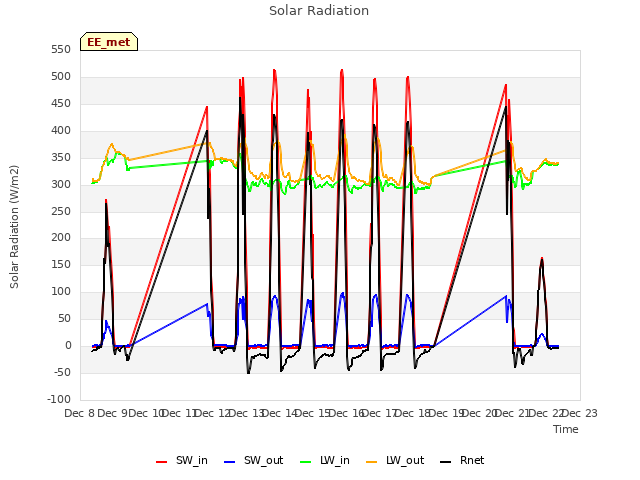
Task: Click the 550 y-axis tick value
Action: pyautogui.click(x=61, y=50)
